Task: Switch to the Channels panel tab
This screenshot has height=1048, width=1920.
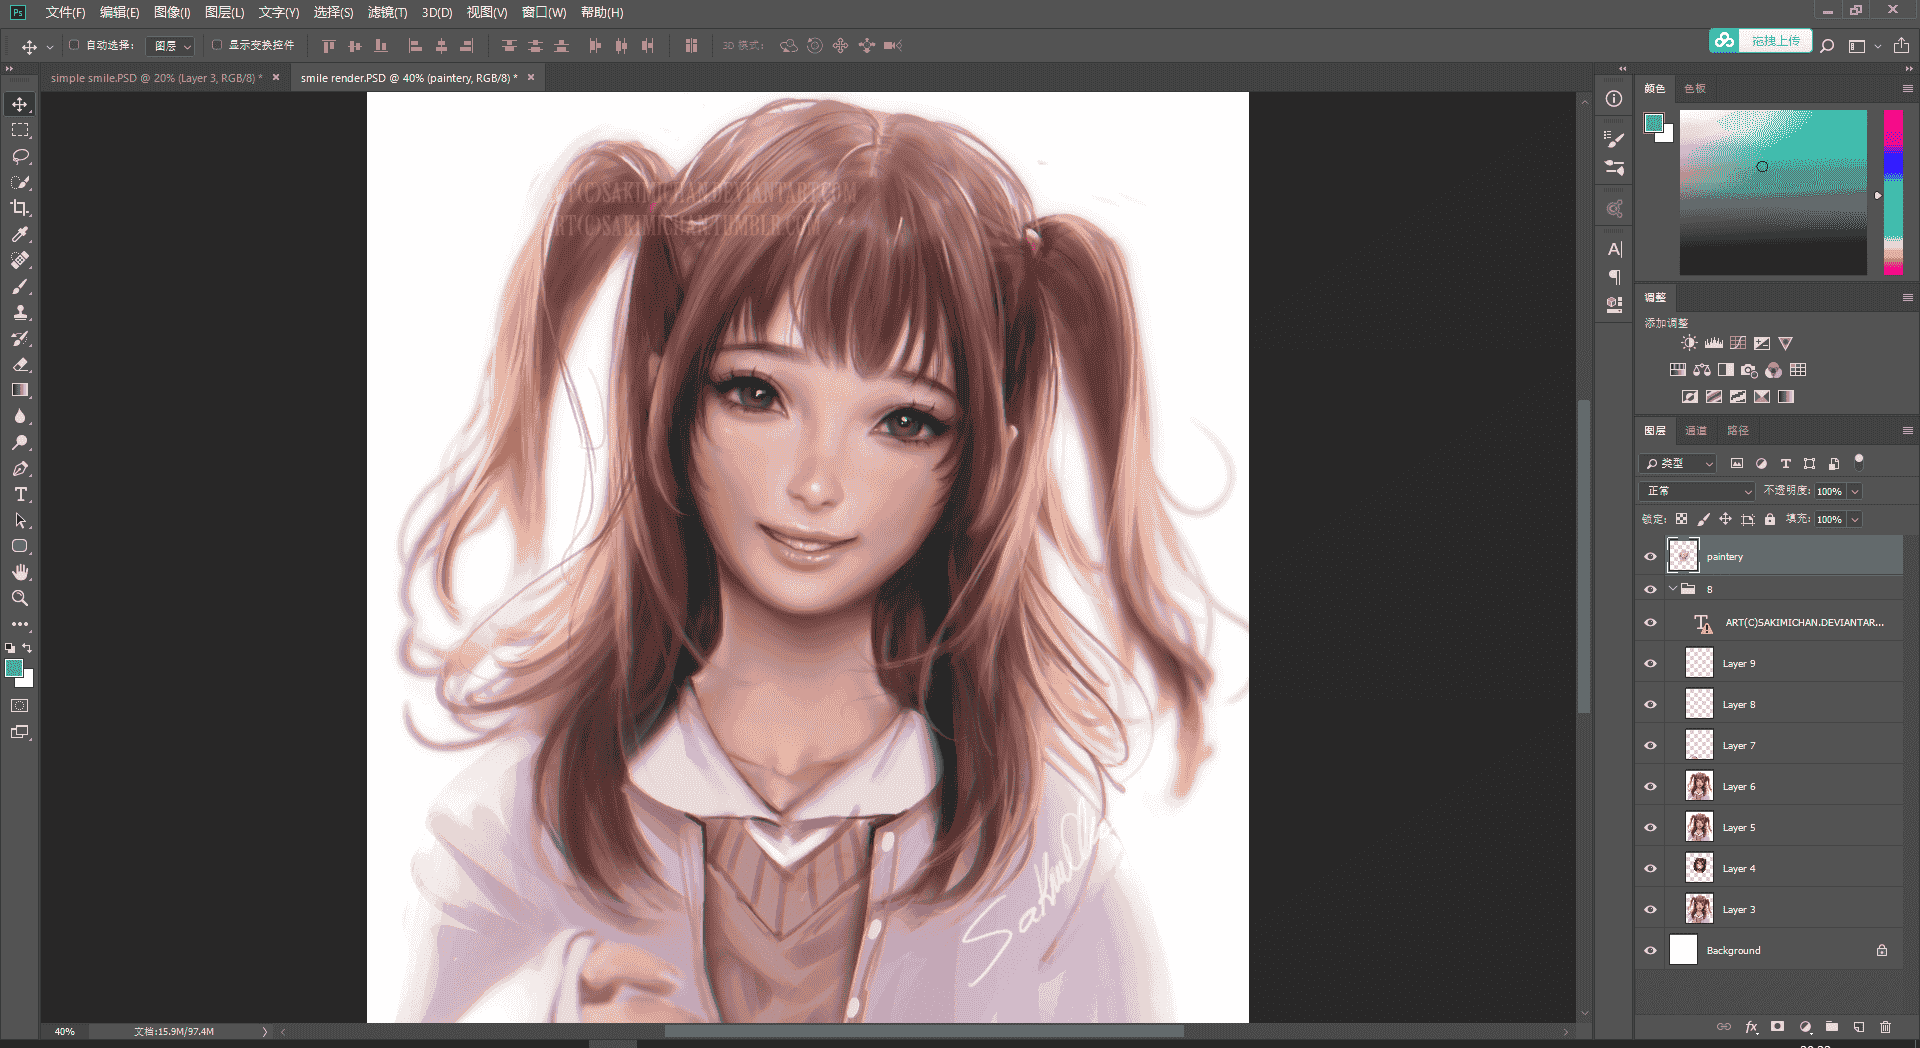Action: (x=1696, y=430)
